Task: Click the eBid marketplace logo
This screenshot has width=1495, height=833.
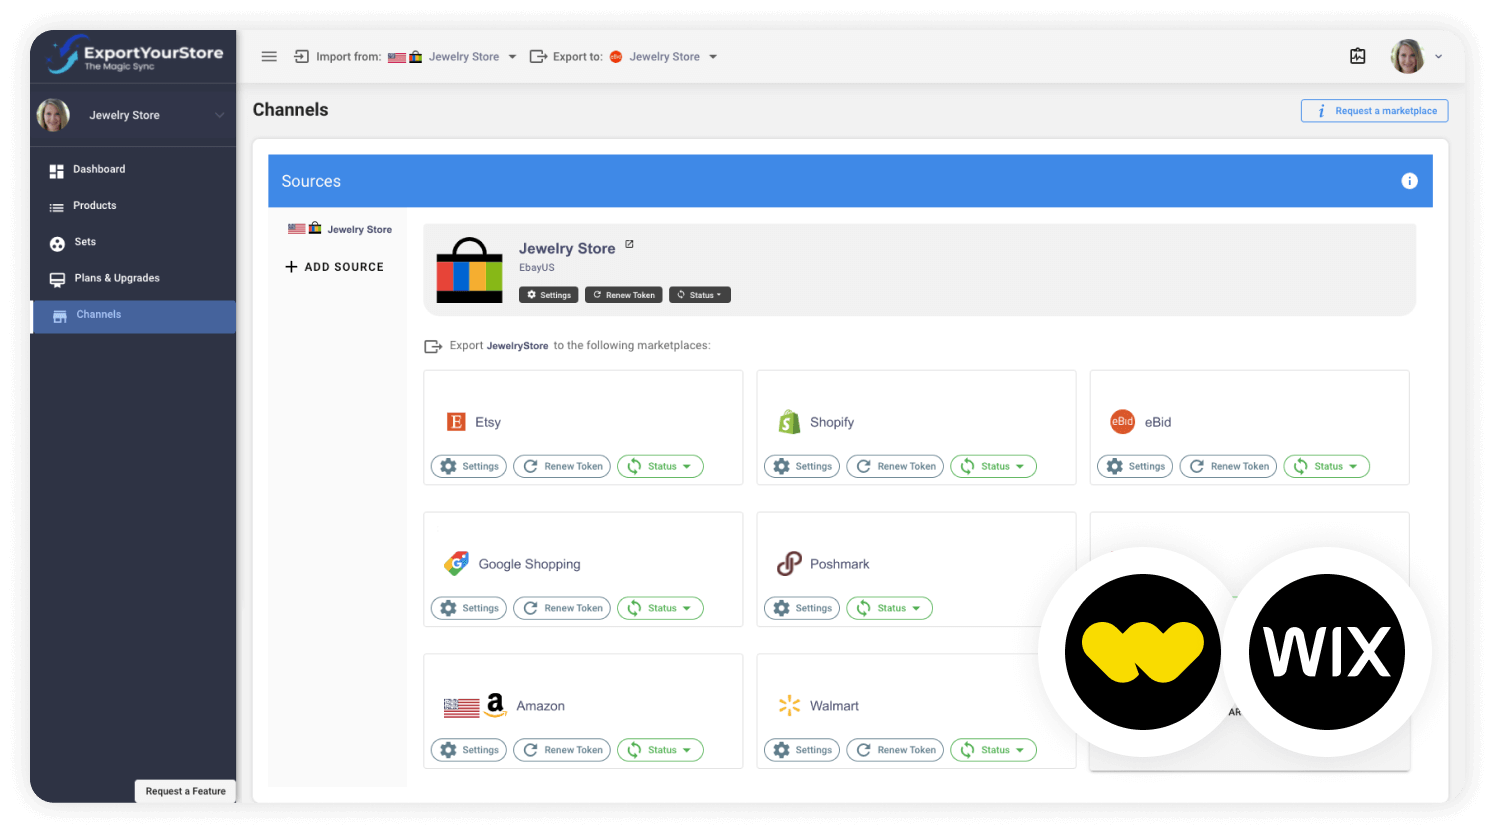Action: click(1123, 421)
